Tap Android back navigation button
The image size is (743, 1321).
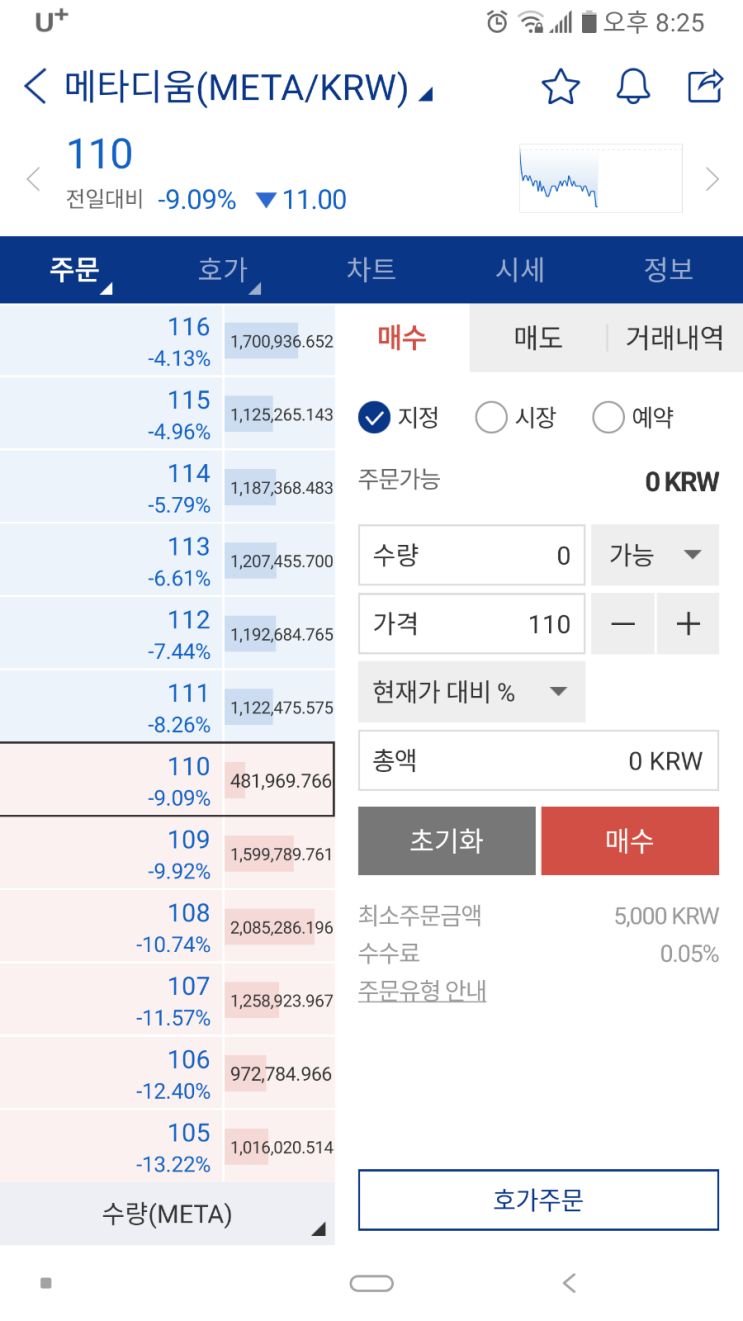[569, 1283]
